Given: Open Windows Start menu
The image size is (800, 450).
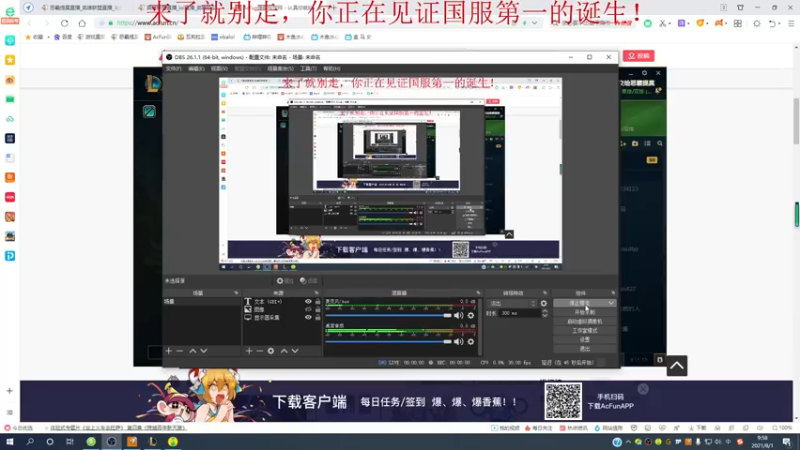Looking at the screenshot, I should (x=10, y=442).
